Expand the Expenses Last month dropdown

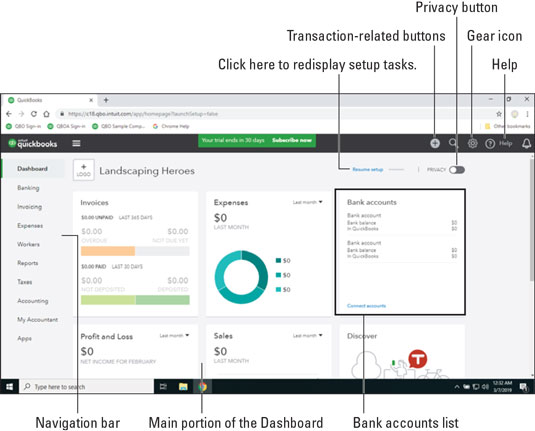(307, 202)
